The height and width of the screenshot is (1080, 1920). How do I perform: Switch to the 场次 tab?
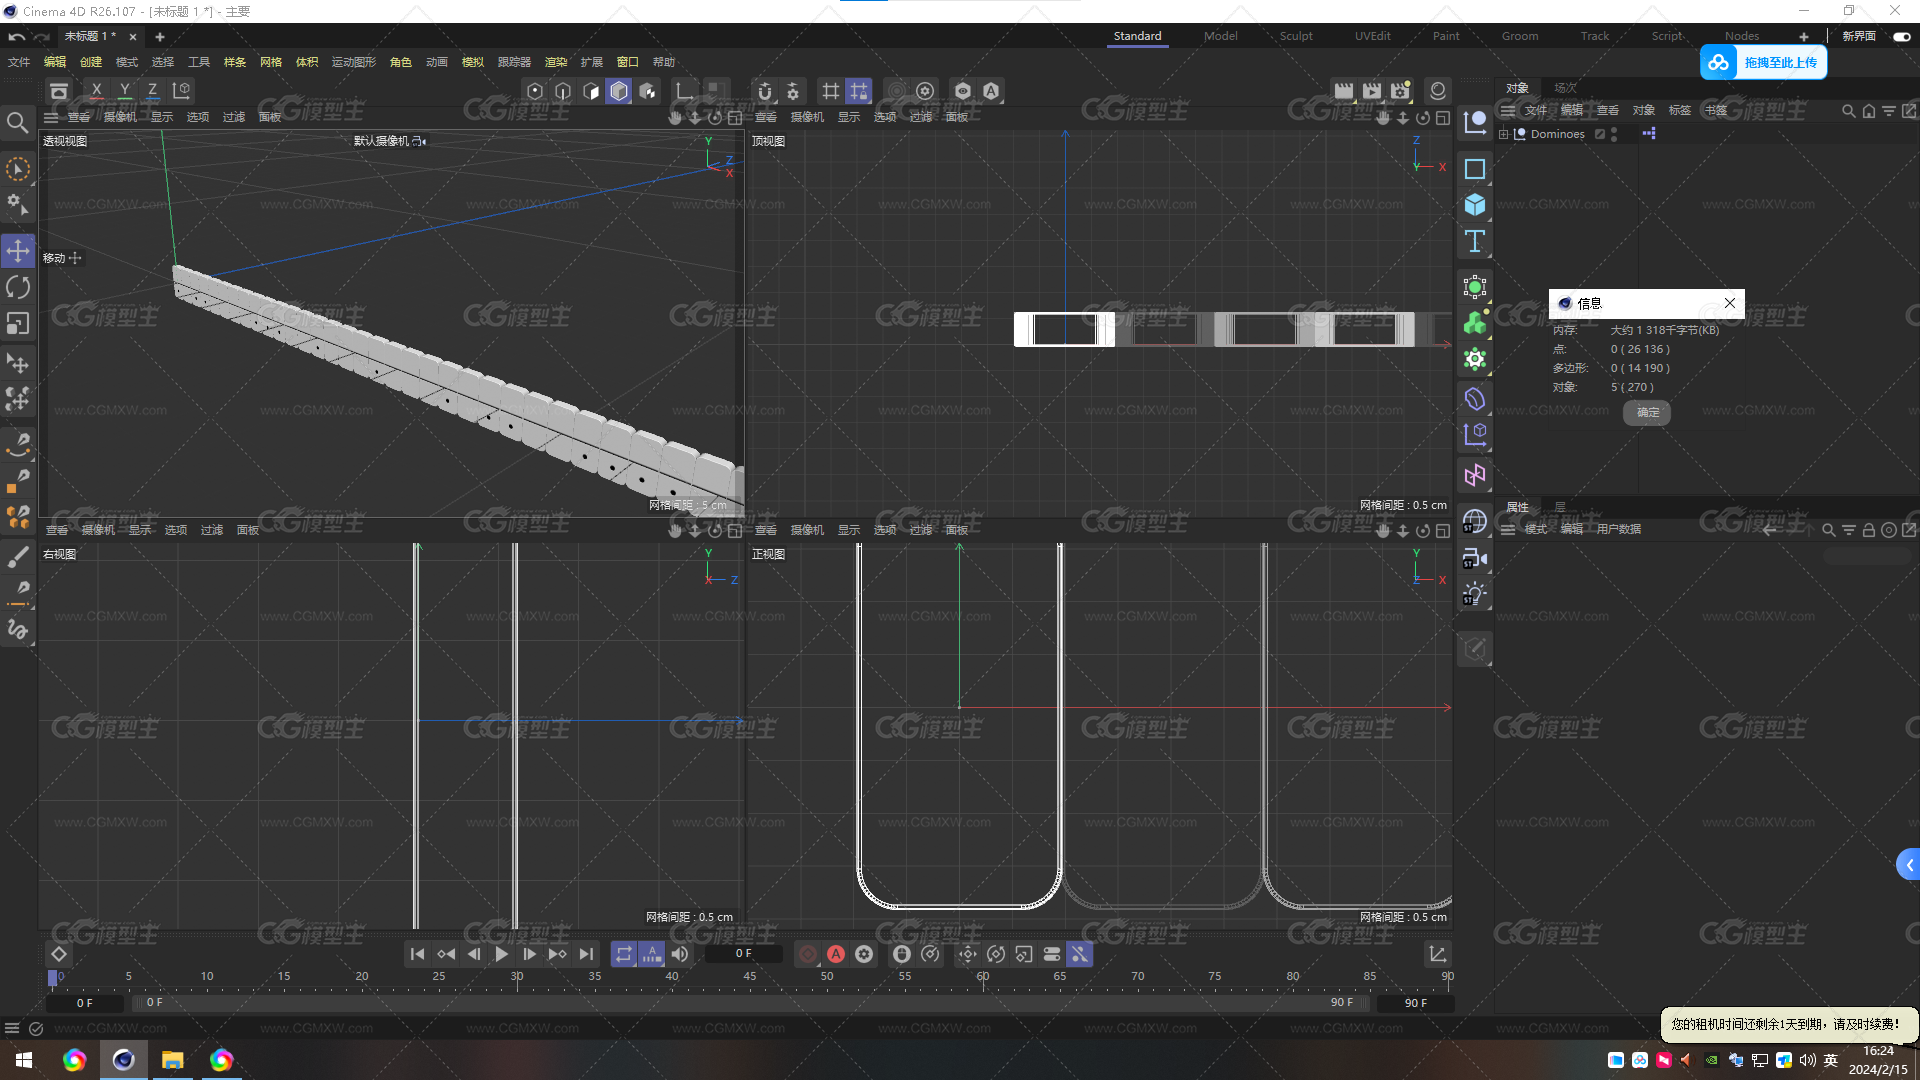[1565, 88]
